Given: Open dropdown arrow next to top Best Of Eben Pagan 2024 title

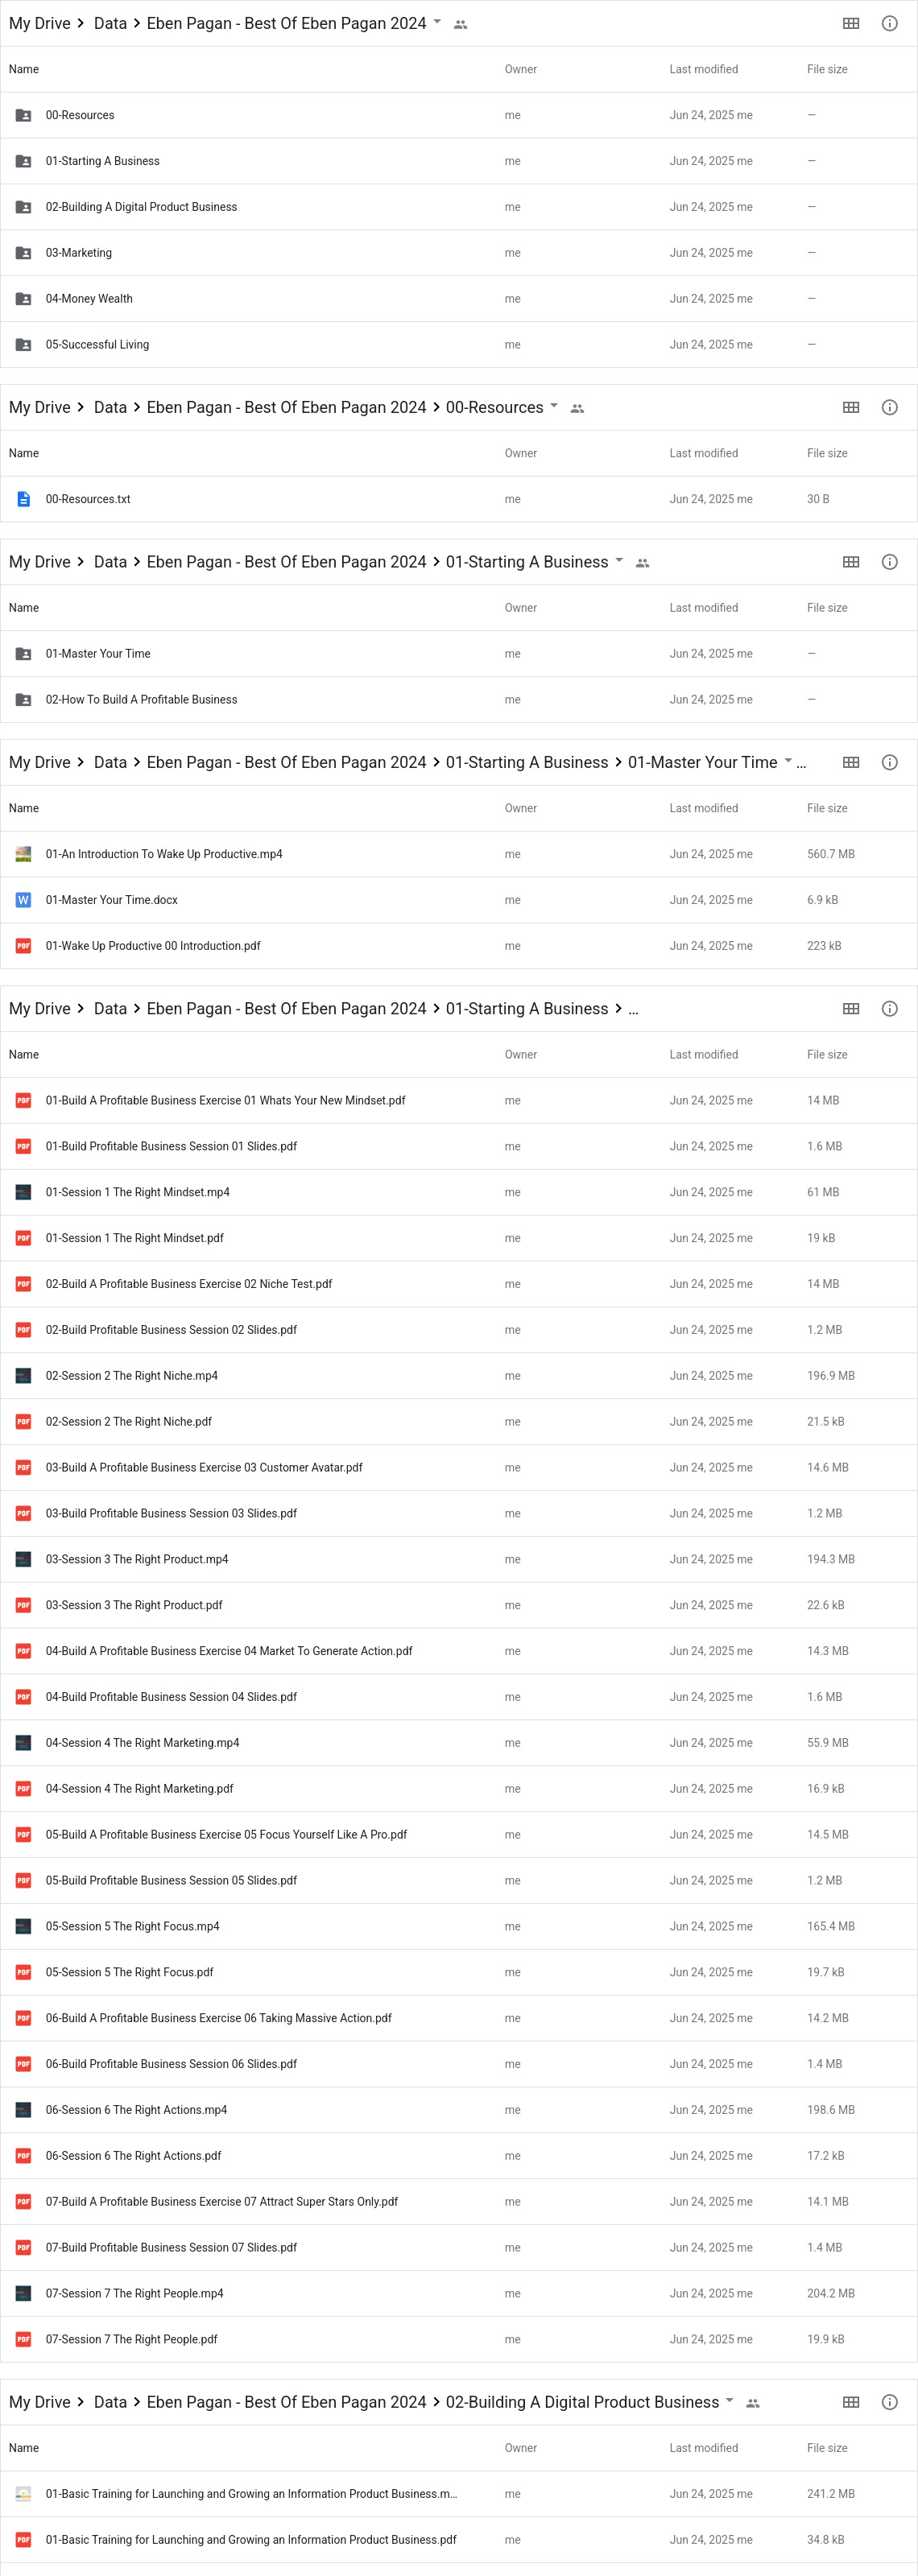Looking at the screenshot, I should [x=437, y=22].
